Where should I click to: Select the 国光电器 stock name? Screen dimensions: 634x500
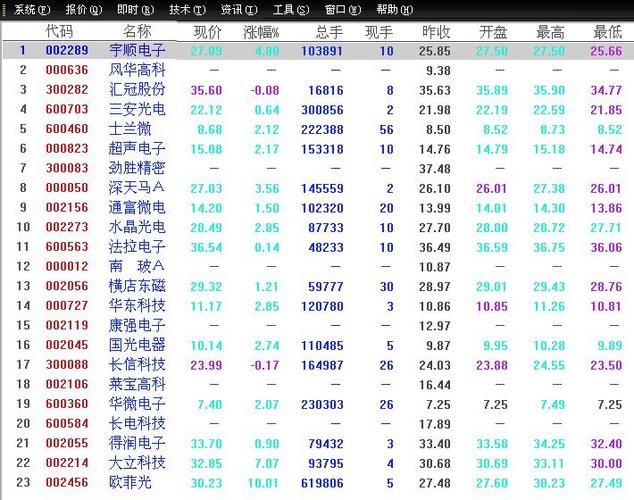pos(137,345)
